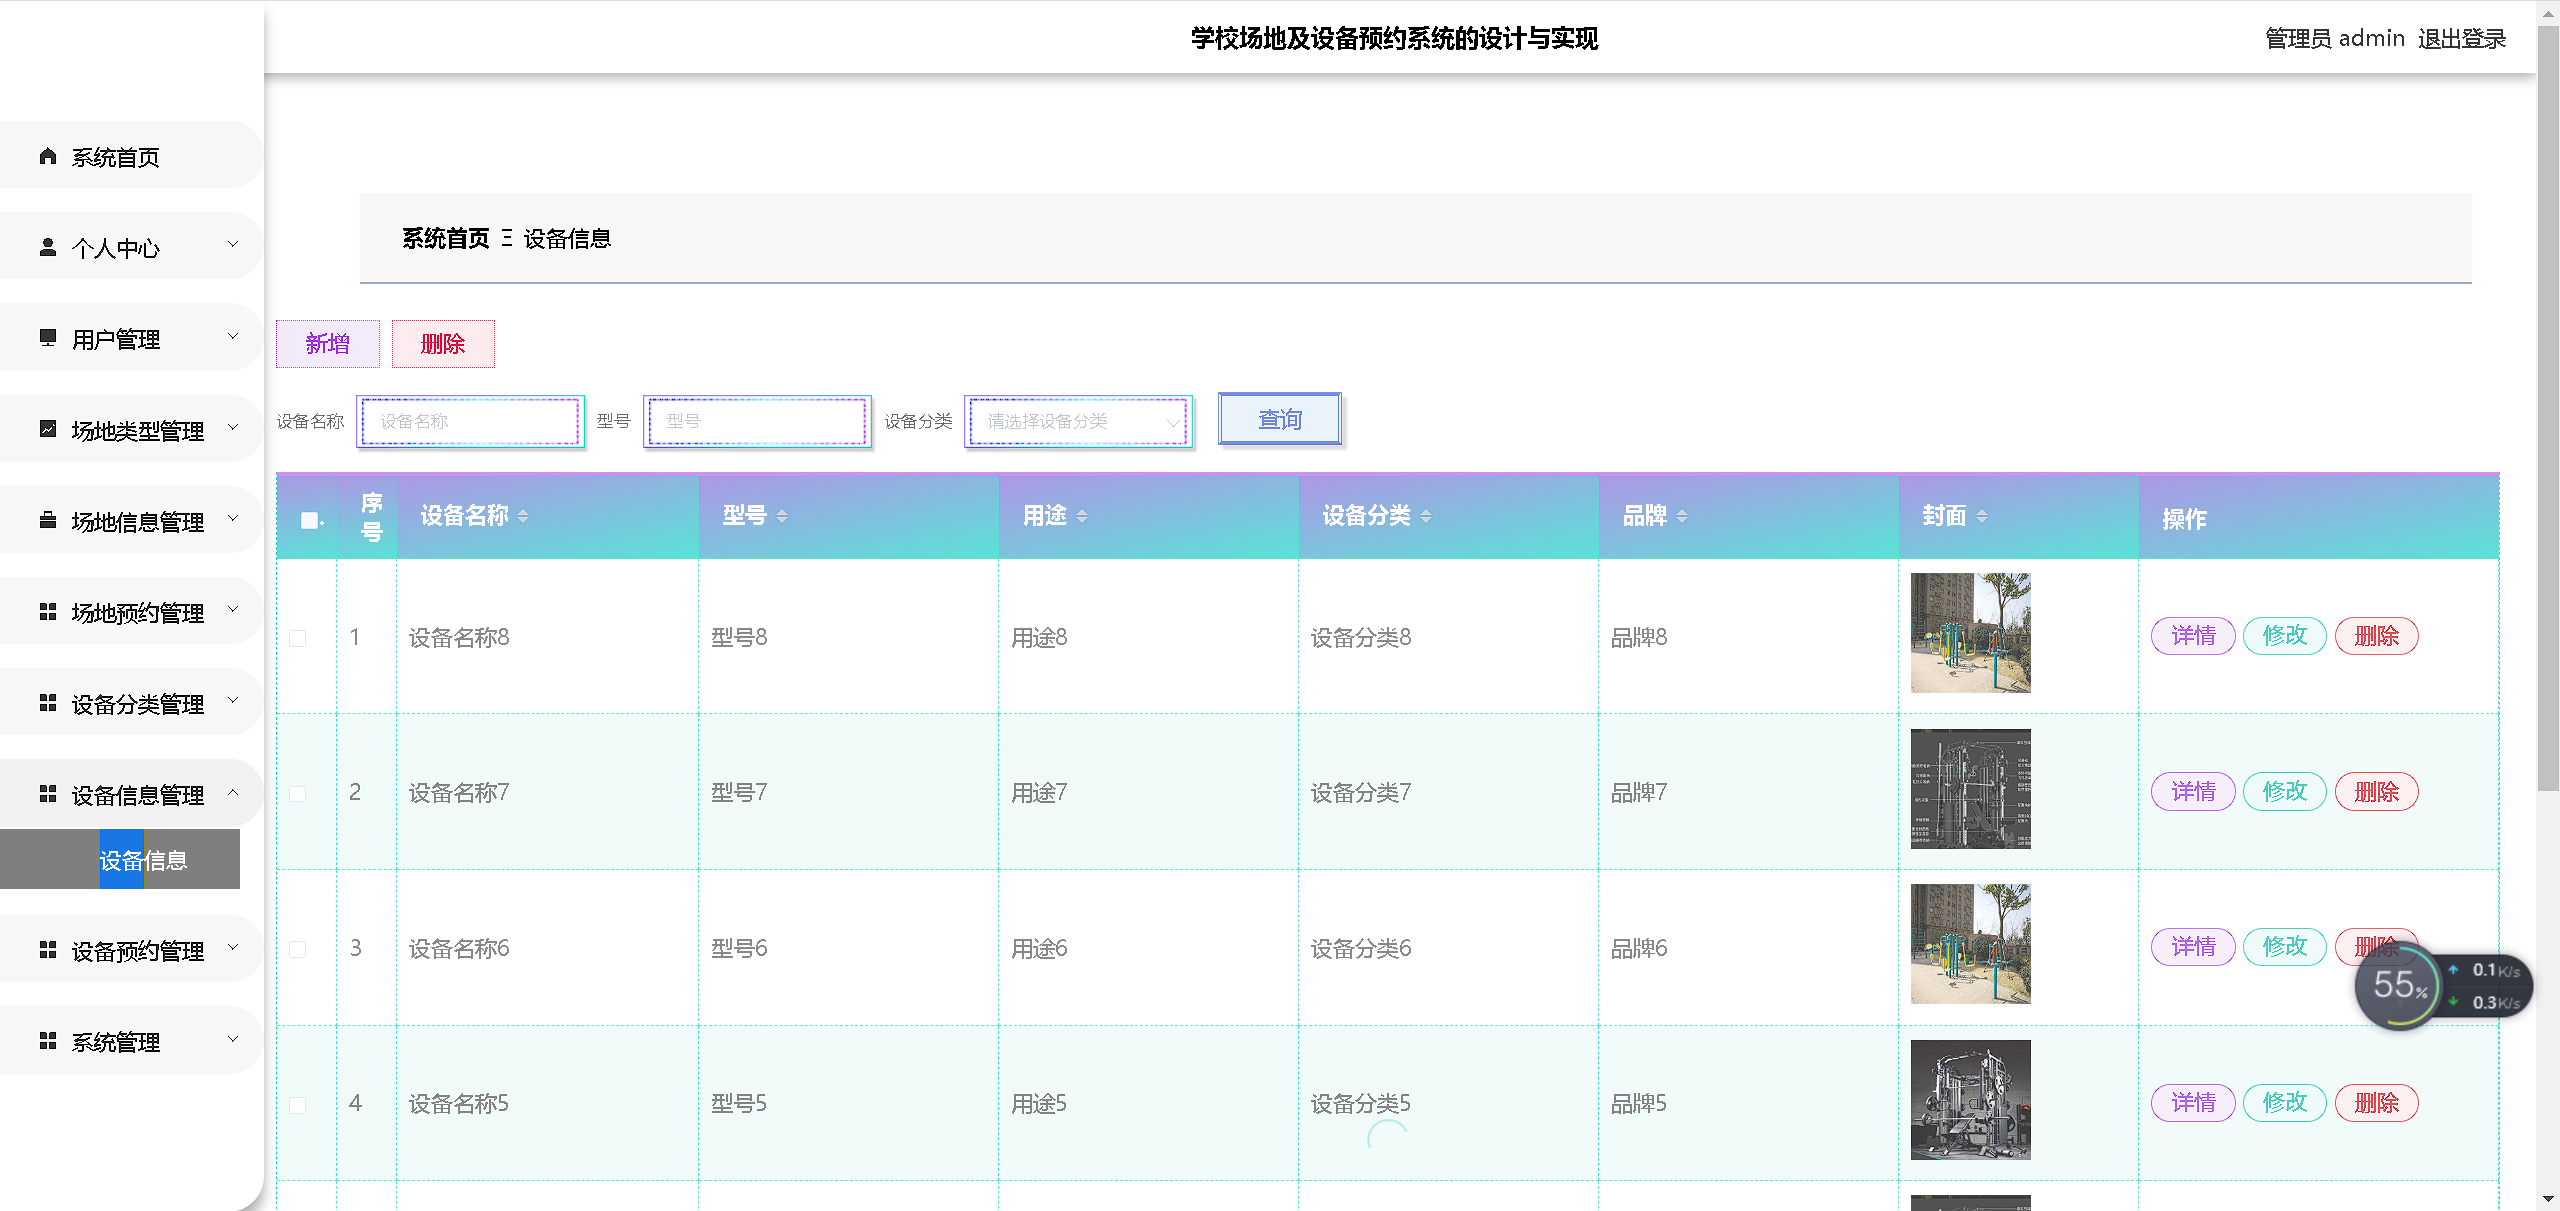Image resolution: width=2560 pixels, height=1211 pixels.
Task: Click the grid icon beside 场地预约管理
Action: pyautogui.click(x=47, y=611)
